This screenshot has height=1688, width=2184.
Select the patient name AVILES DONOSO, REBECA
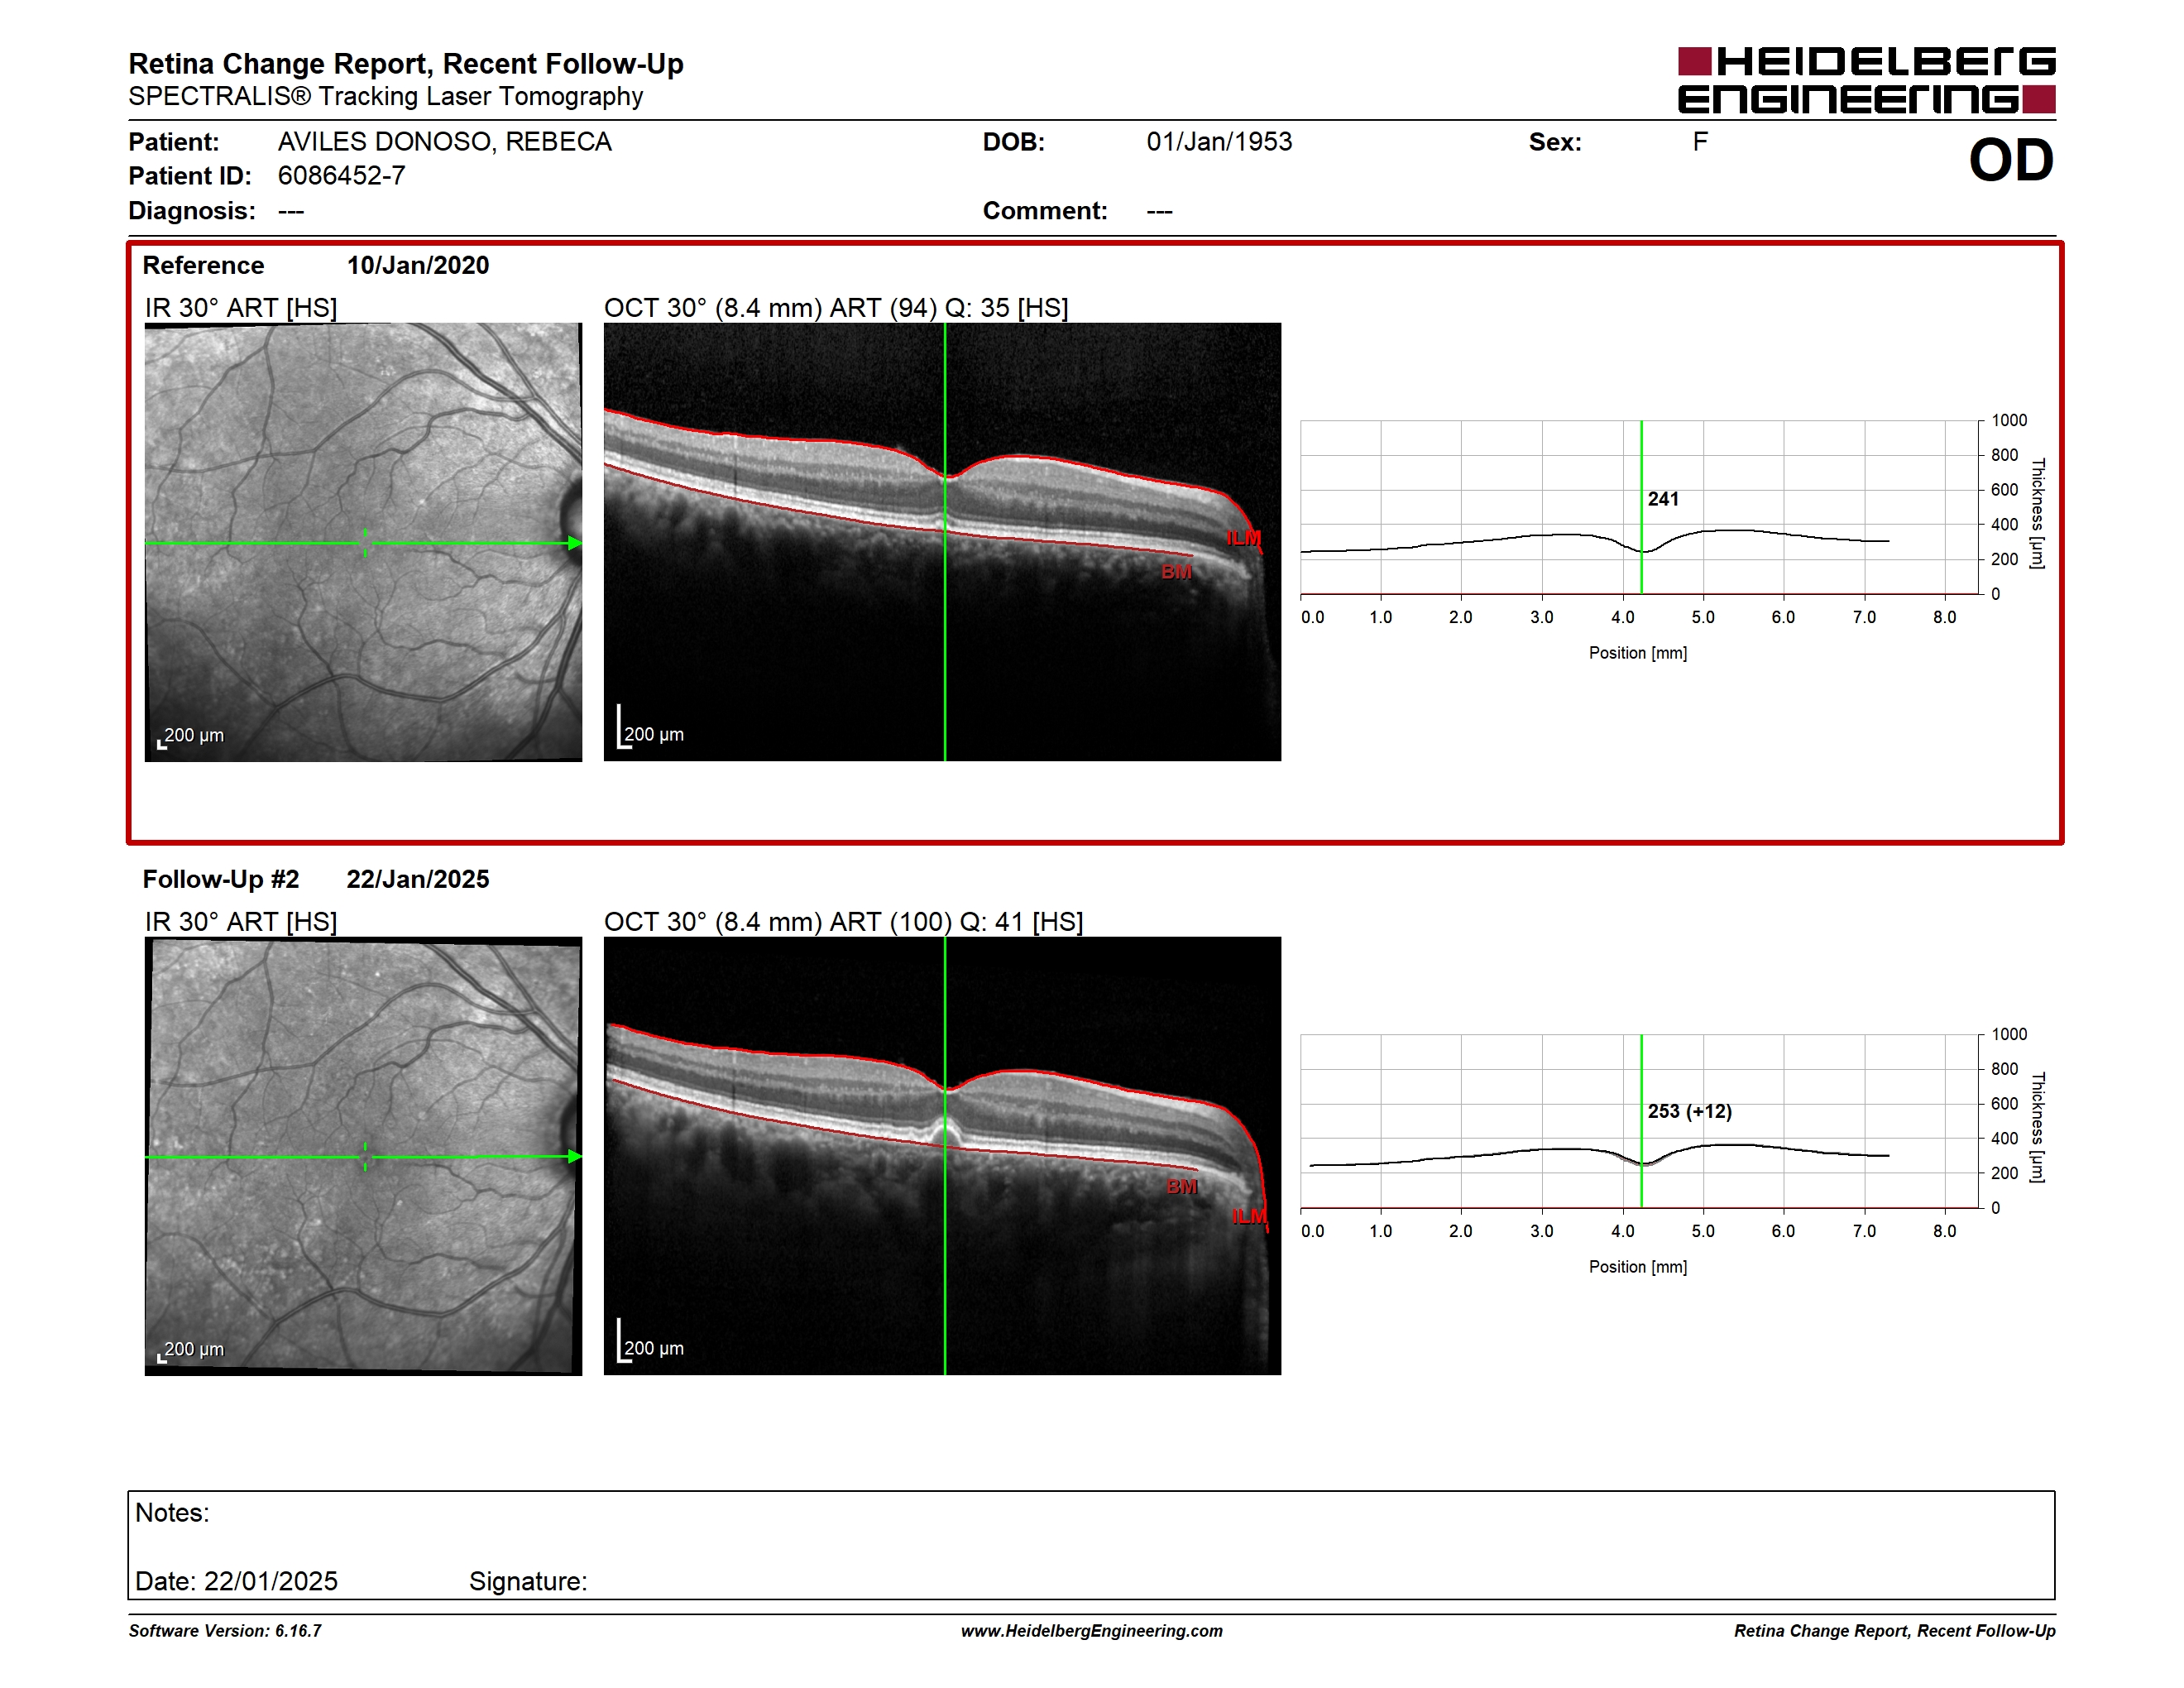pos(445,142)
